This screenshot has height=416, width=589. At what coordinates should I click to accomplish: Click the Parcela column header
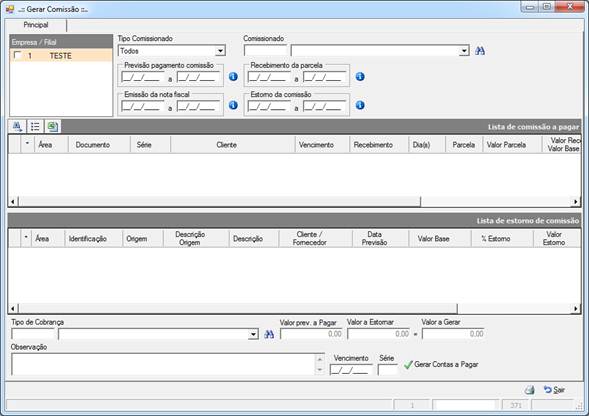464,145
